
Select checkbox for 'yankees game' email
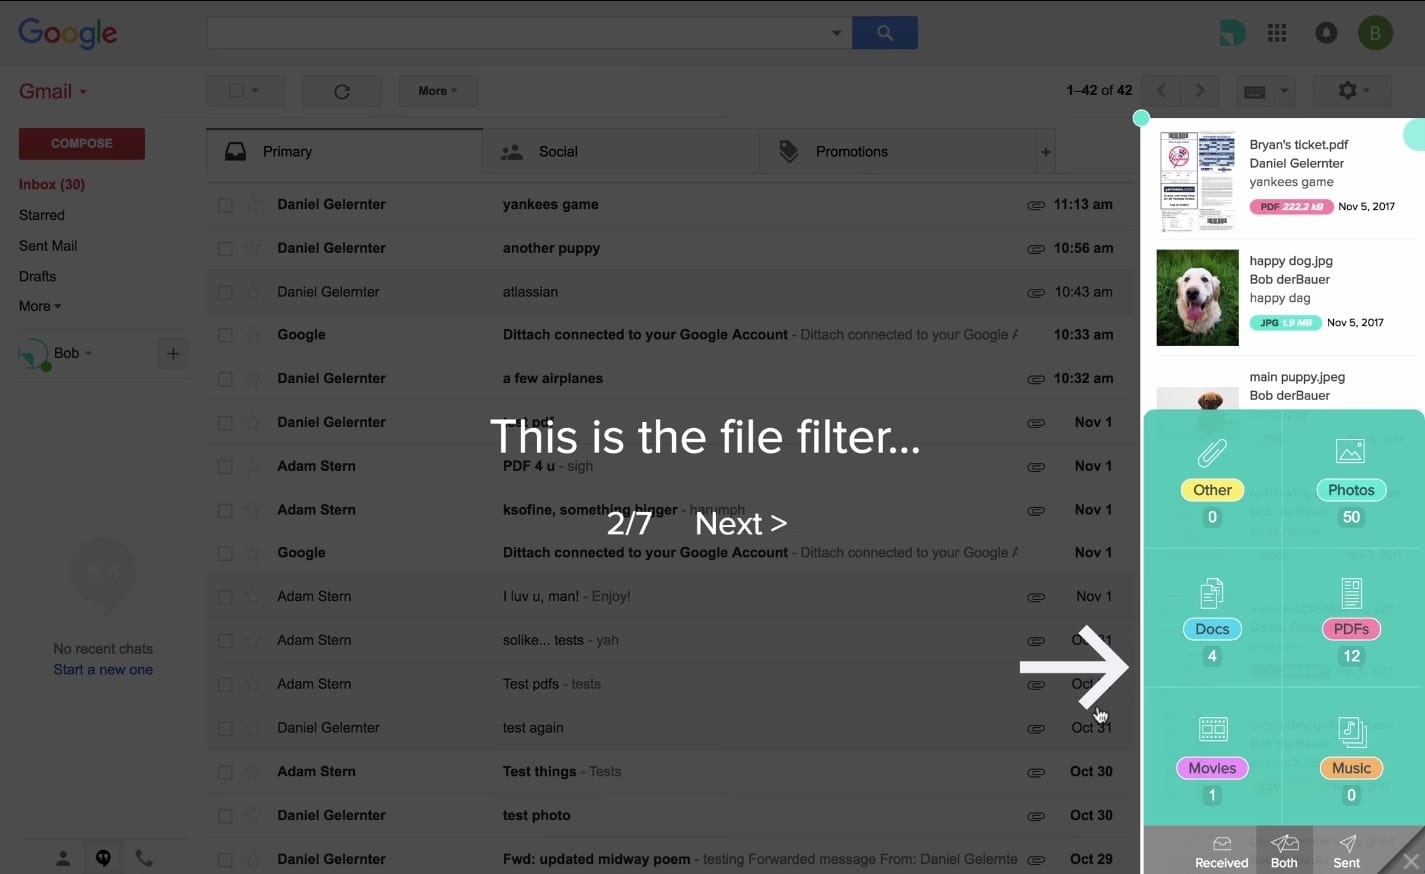pyautogui.click(x=225, y=205)
